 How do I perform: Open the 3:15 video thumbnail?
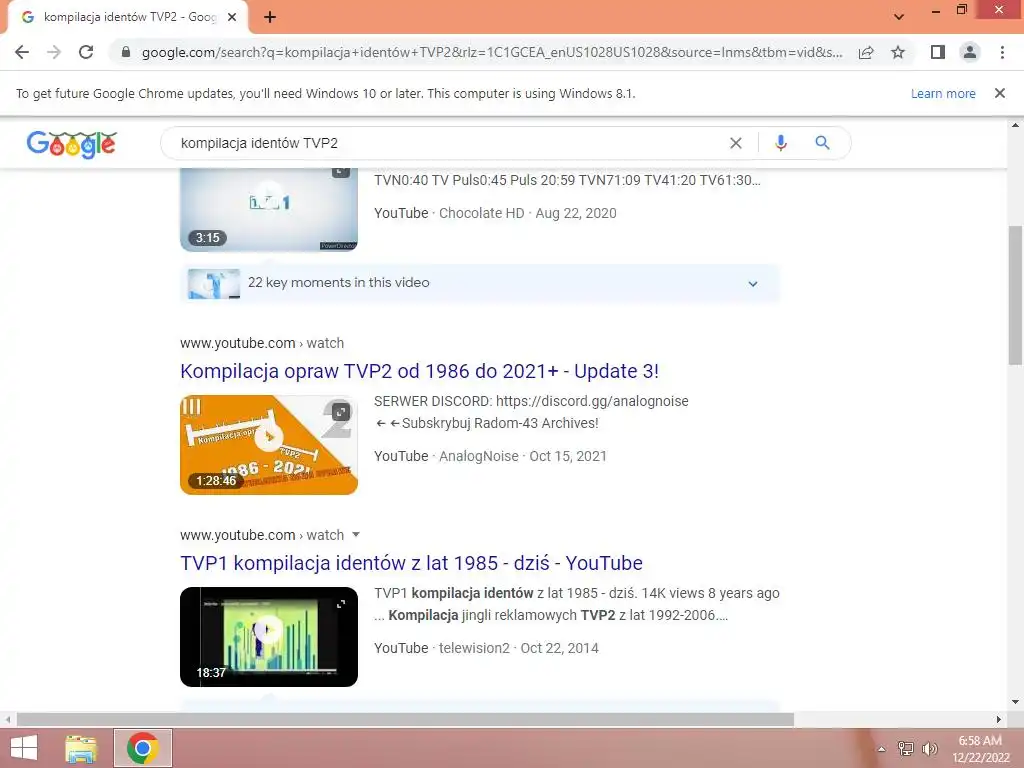coord(269,210)
